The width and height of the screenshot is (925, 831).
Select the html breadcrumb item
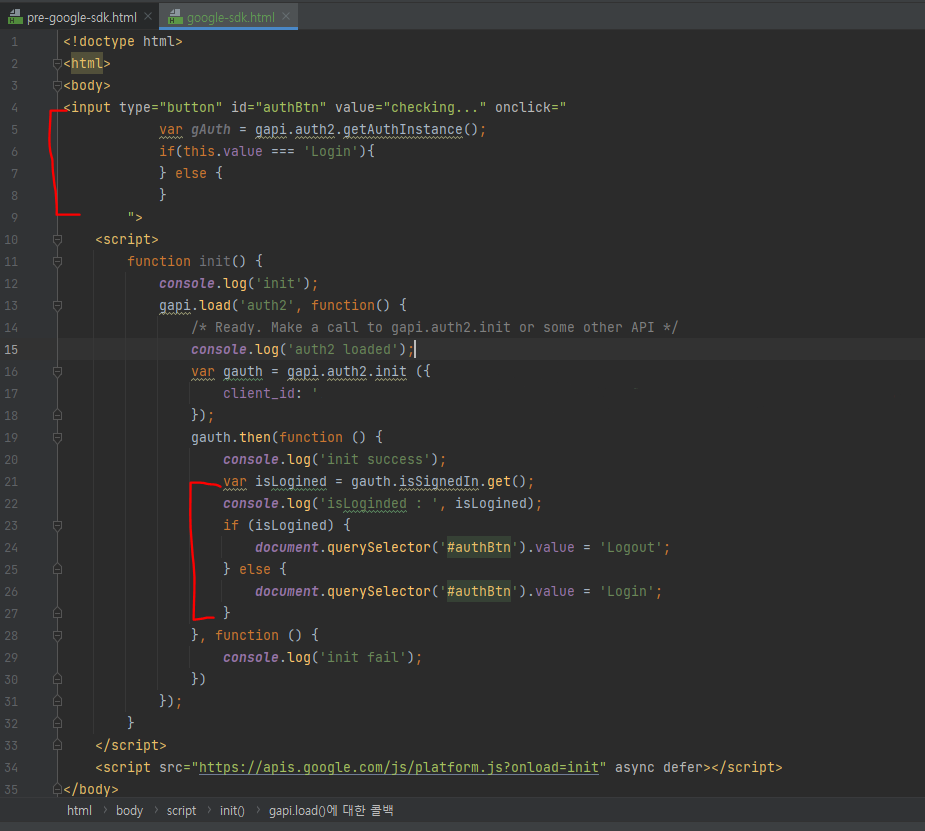[79, 810]
